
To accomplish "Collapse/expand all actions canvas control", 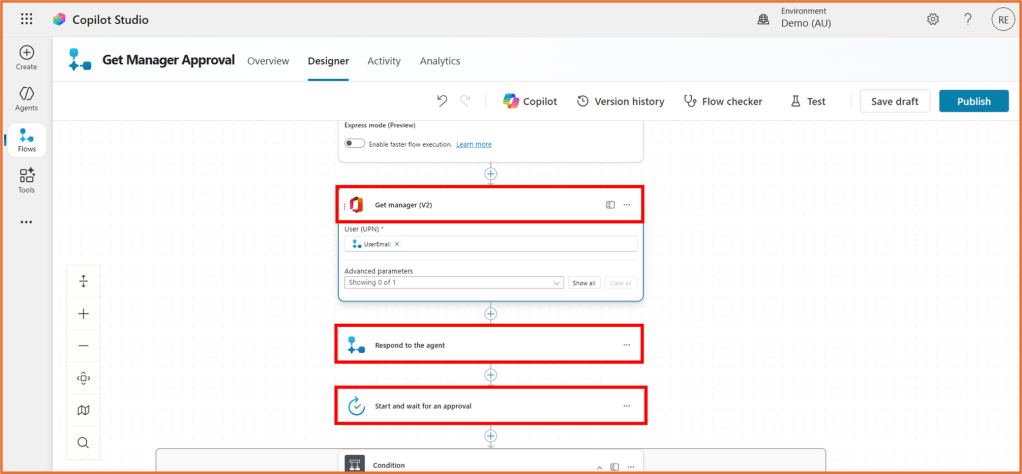I will point(83,281).
